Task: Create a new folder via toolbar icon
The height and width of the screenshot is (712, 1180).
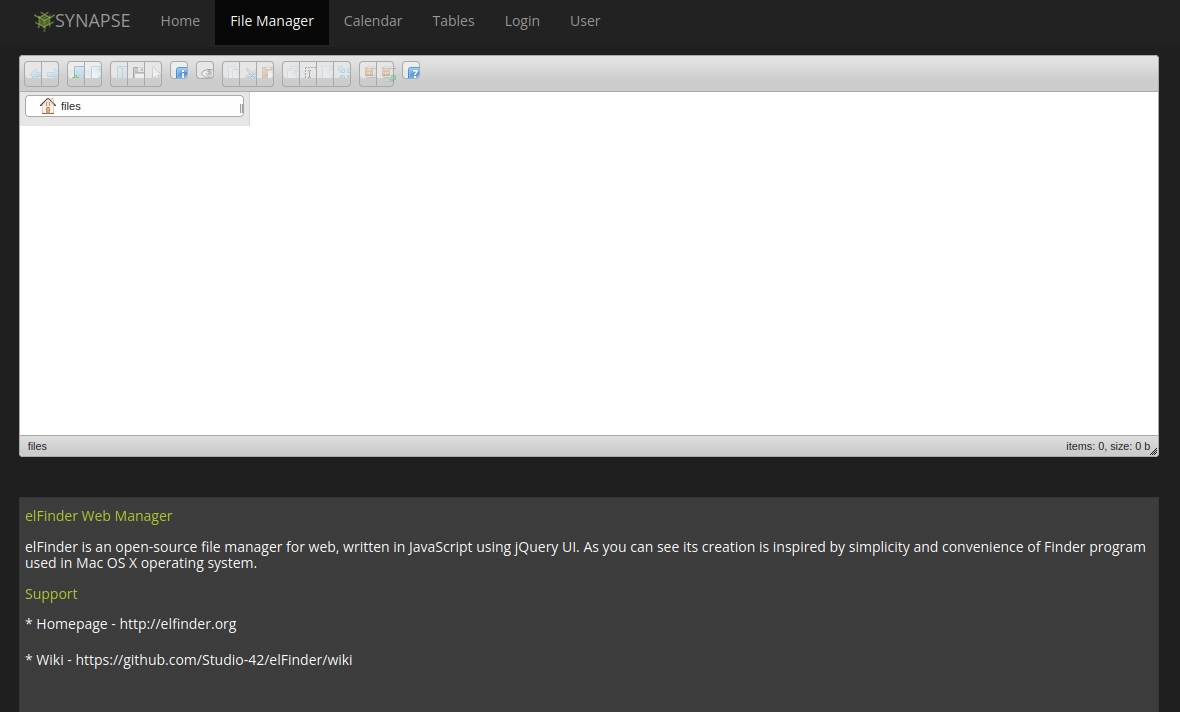Action: 76,73
